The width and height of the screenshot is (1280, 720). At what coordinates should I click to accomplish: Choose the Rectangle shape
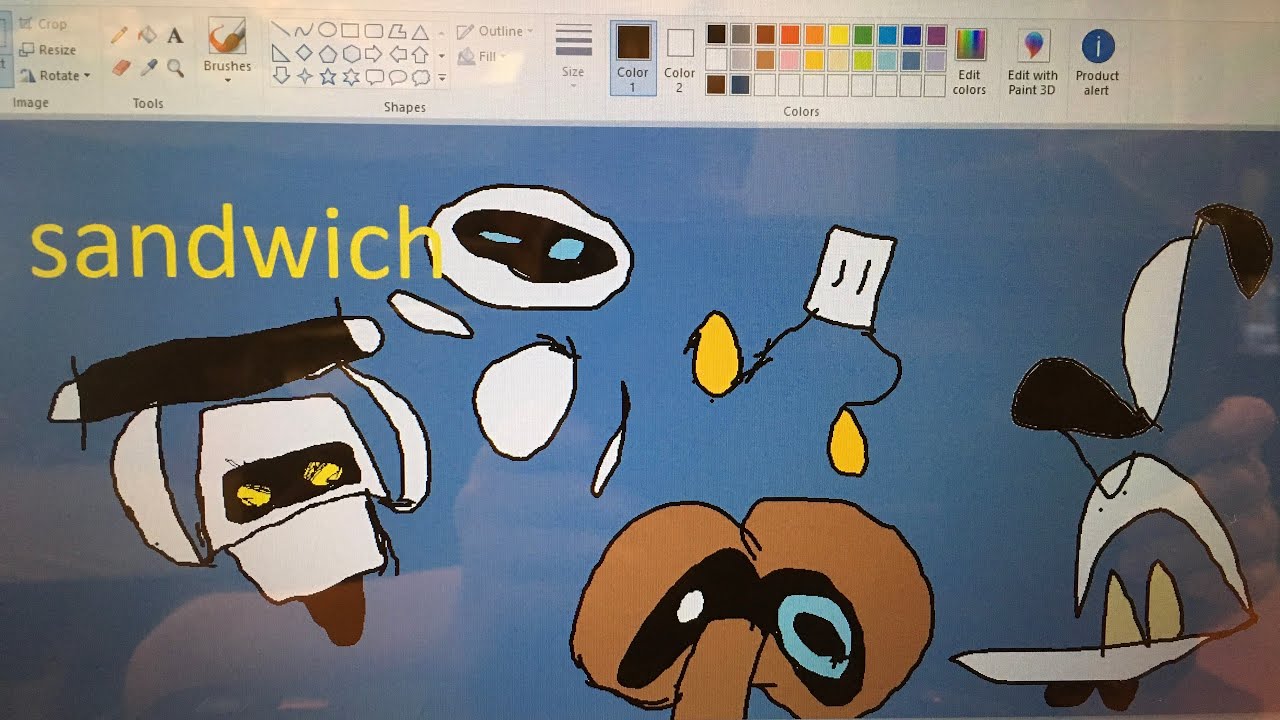351,32
